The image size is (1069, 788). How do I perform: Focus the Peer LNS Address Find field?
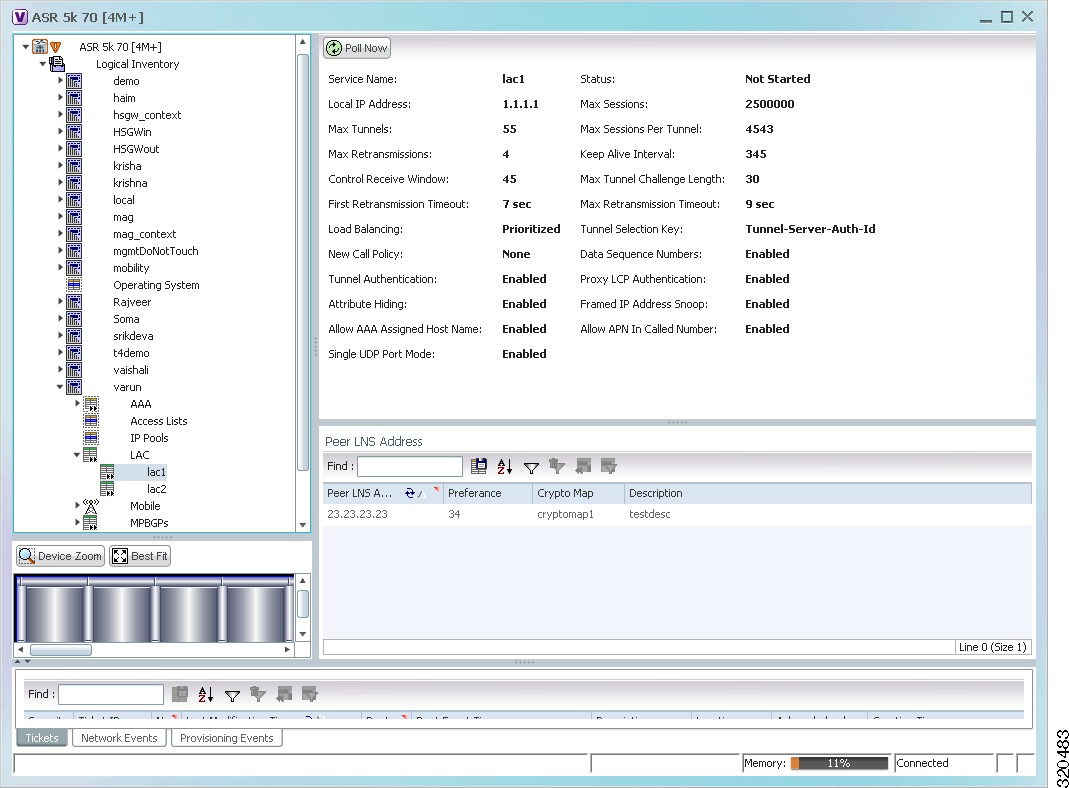(x=410, y=466)
